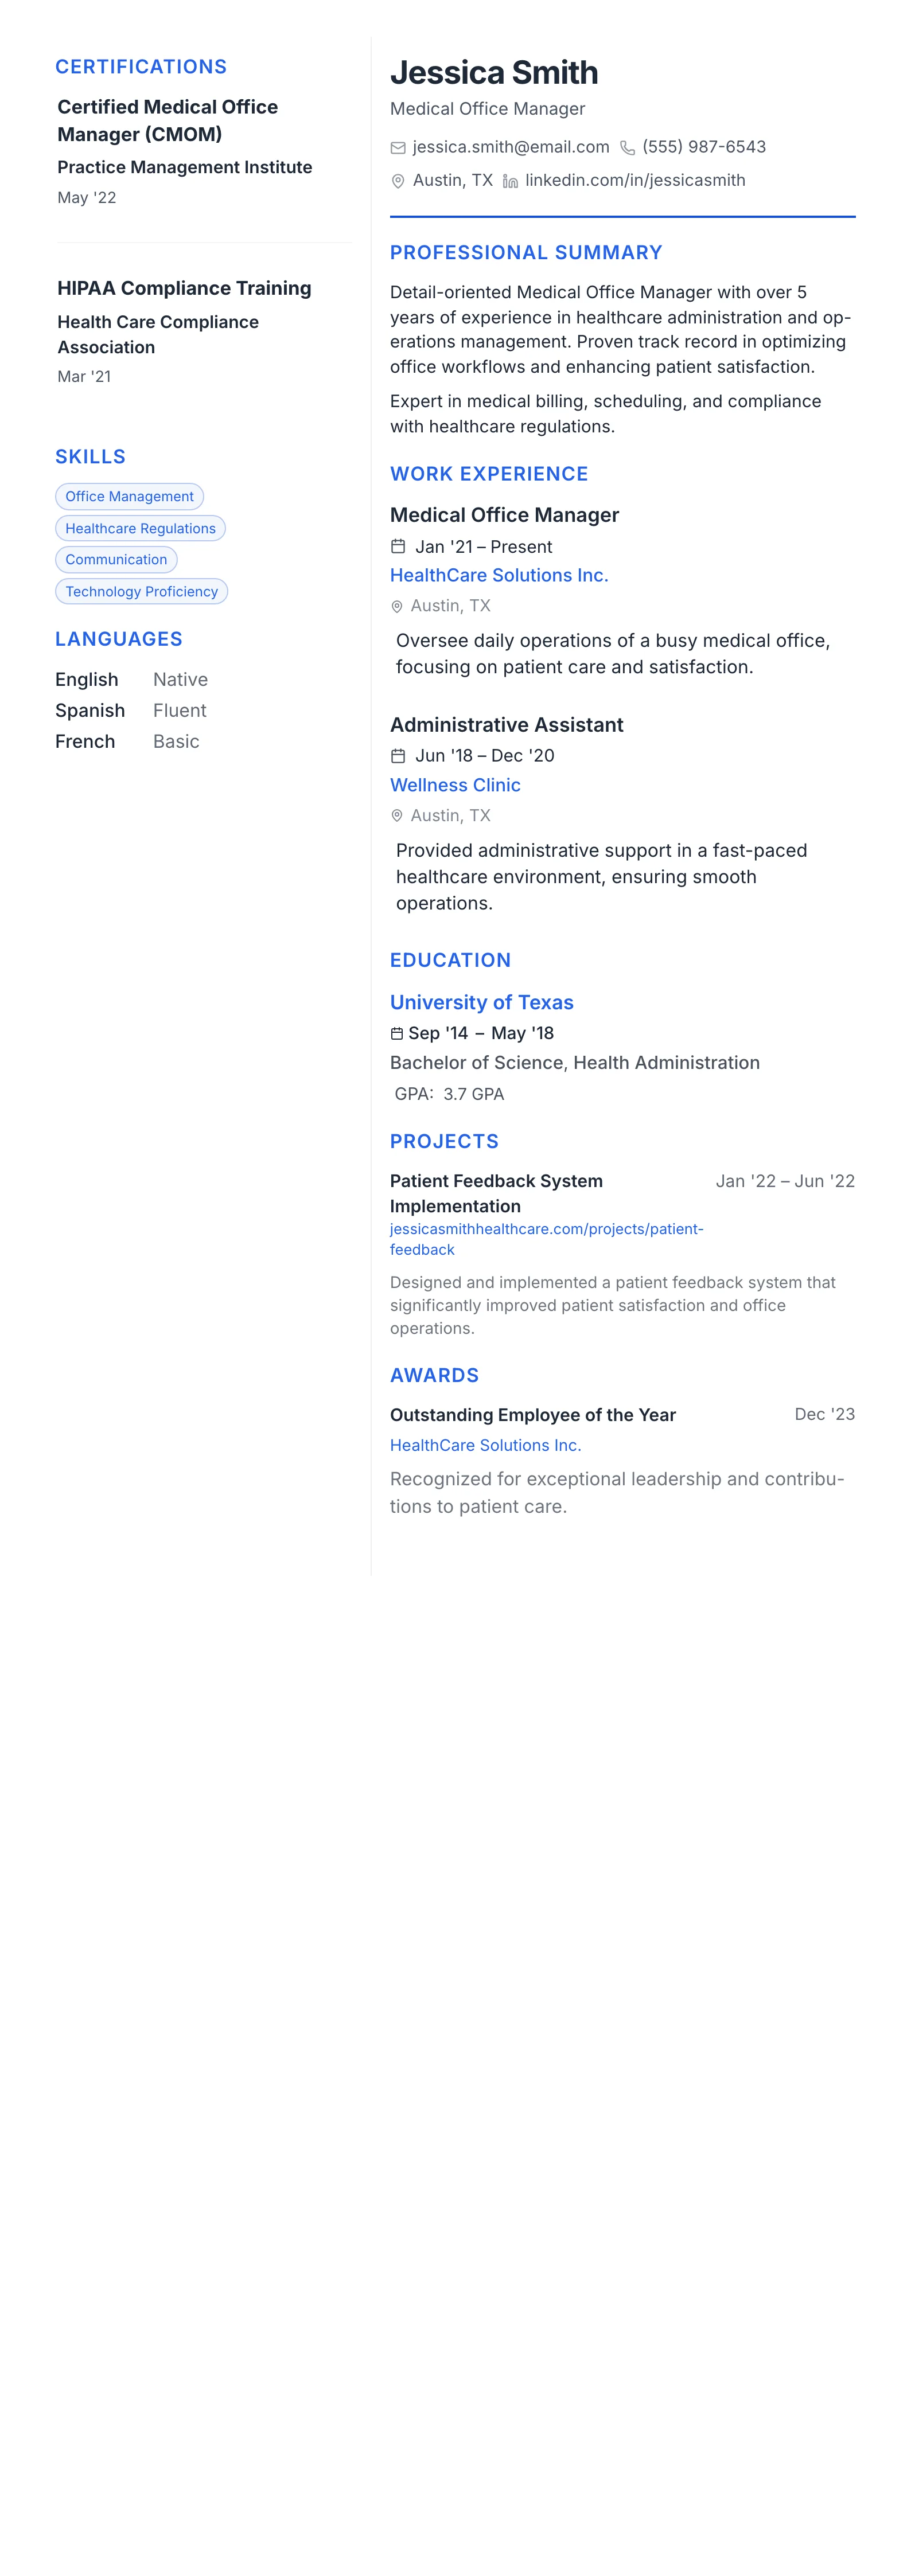Click the calendar icon beside Sep '14 – May '18
This screenshot has width=911, height=2576.
(397, 1033)
